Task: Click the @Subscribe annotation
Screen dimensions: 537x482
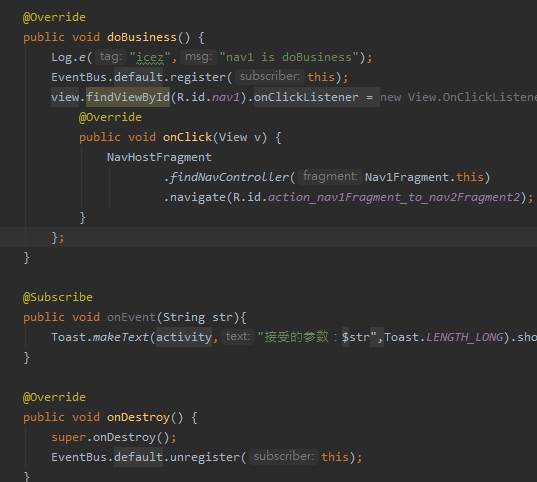Action: coord(58,297)
